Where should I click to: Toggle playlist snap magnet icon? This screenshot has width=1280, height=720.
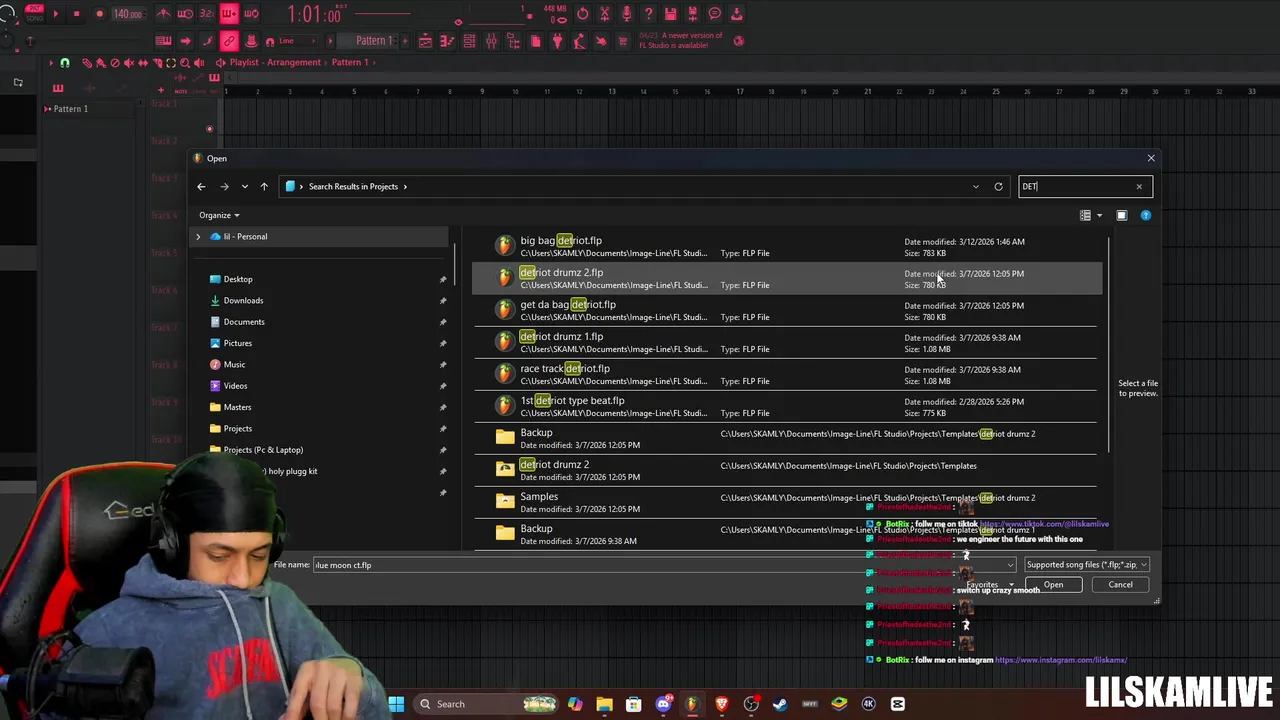pos(64,62)
